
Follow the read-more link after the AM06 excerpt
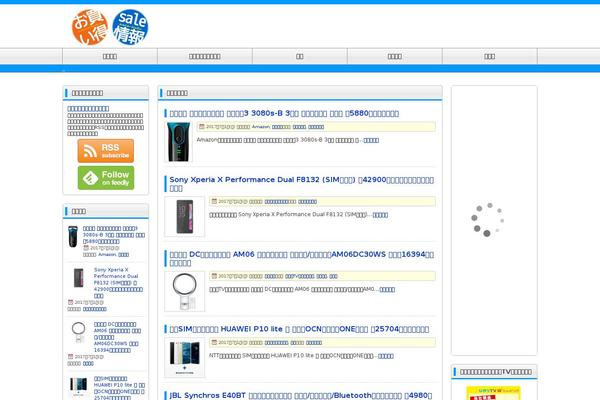(x=387, y=290)
